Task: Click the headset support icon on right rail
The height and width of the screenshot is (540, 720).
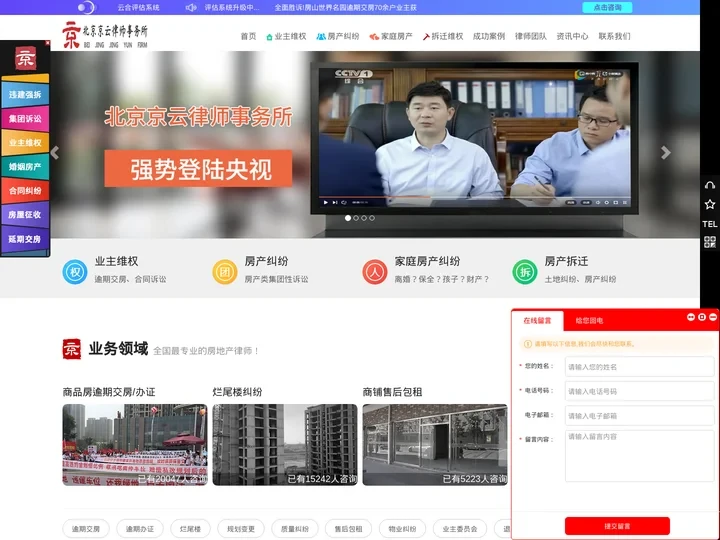Action: point(710,185)
